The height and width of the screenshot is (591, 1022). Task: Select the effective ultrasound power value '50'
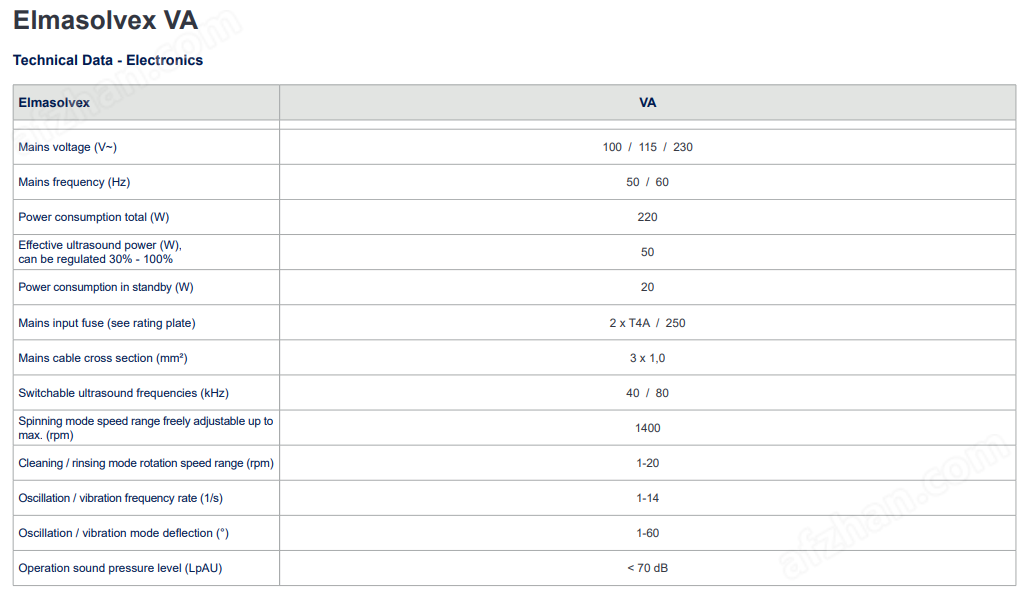(x=647, y=252)
